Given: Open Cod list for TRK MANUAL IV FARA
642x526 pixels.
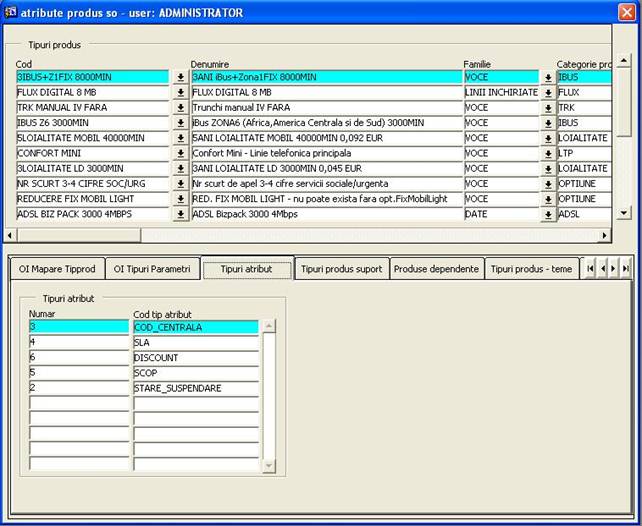Looking at the screenshot, I should [180, 108].
